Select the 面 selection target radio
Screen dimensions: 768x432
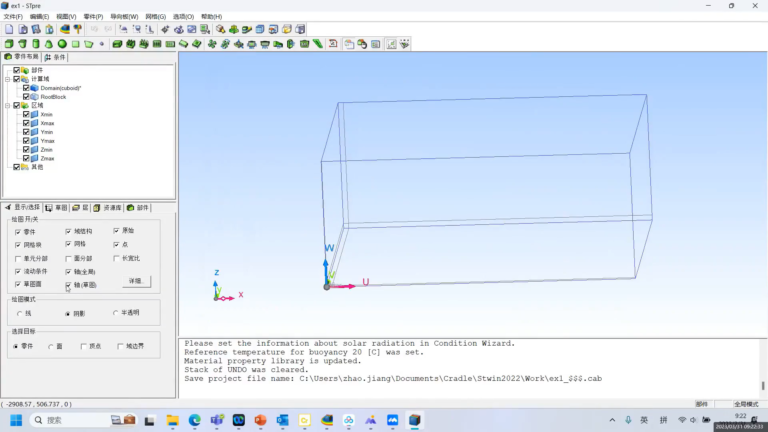[50, 346]
